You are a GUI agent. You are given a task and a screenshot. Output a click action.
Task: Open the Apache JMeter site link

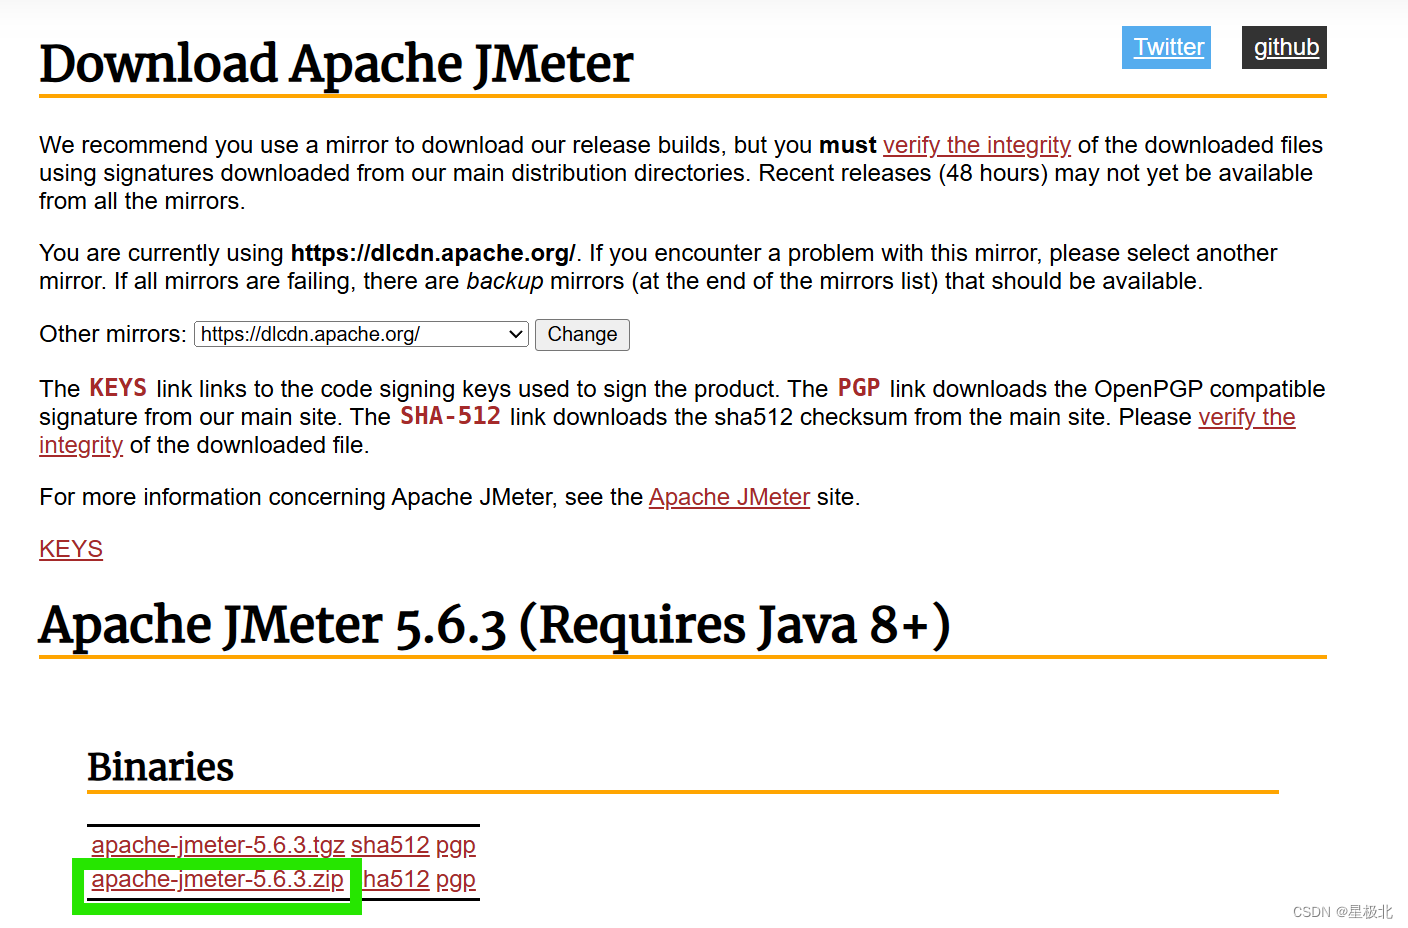(729, 497)
